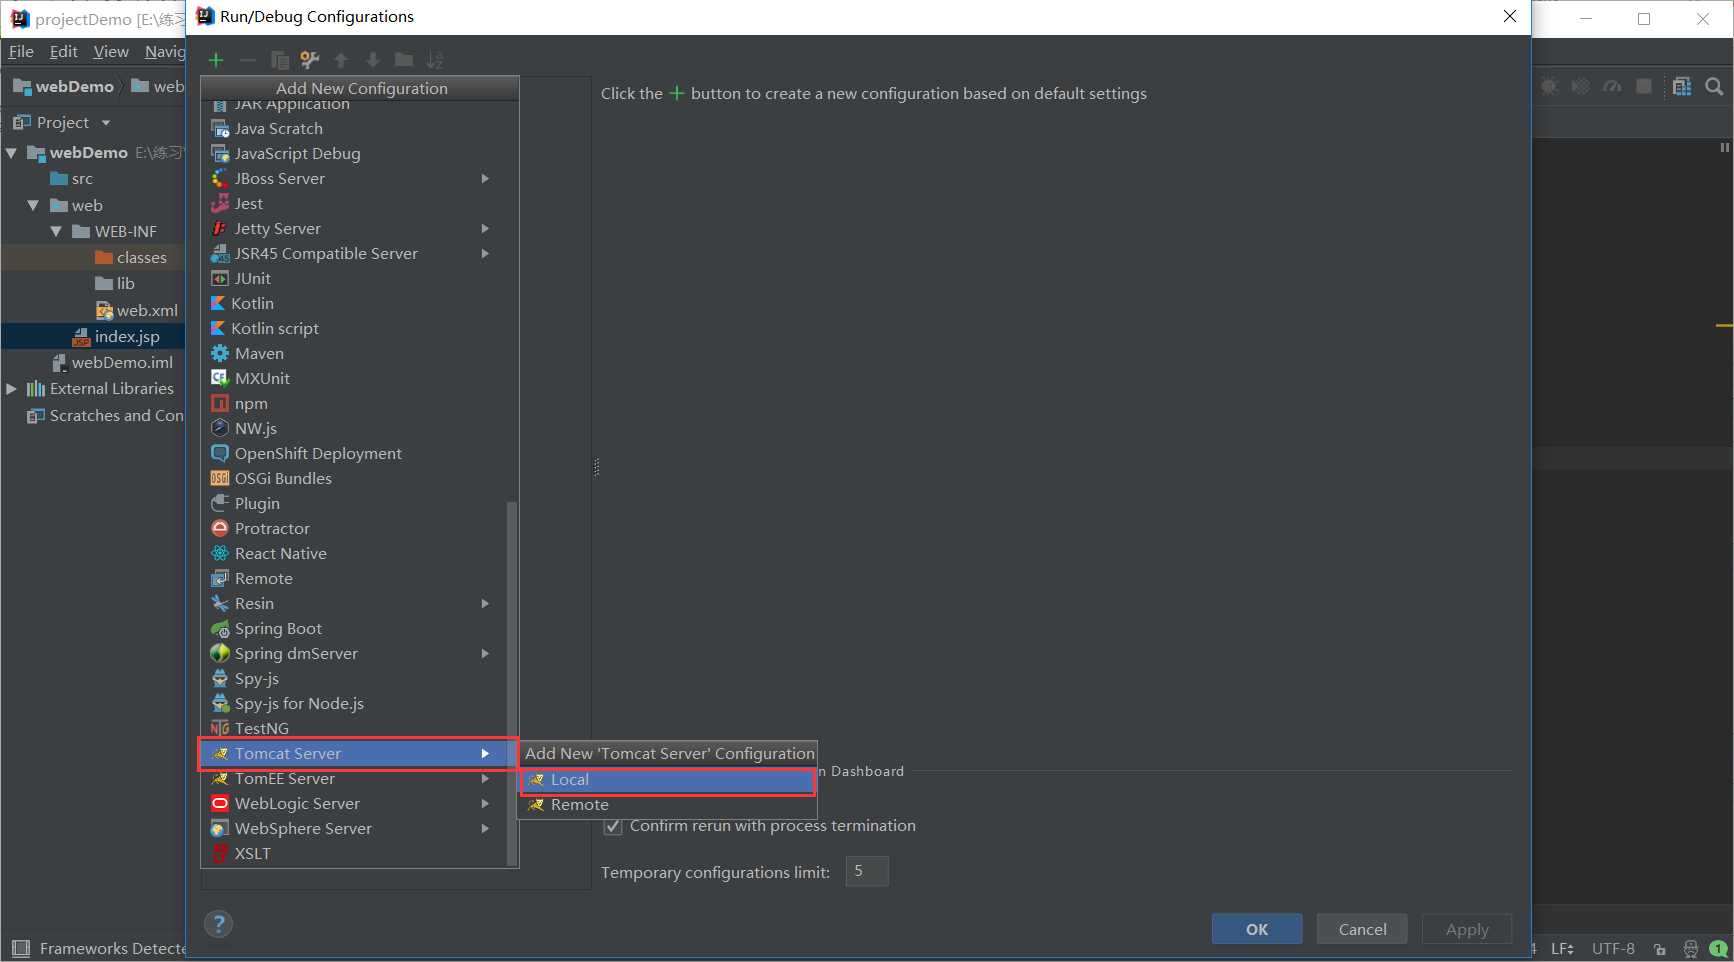1734x962 pixels.
Task: Click the Move Up arrow icon
Action: (341, 60)
